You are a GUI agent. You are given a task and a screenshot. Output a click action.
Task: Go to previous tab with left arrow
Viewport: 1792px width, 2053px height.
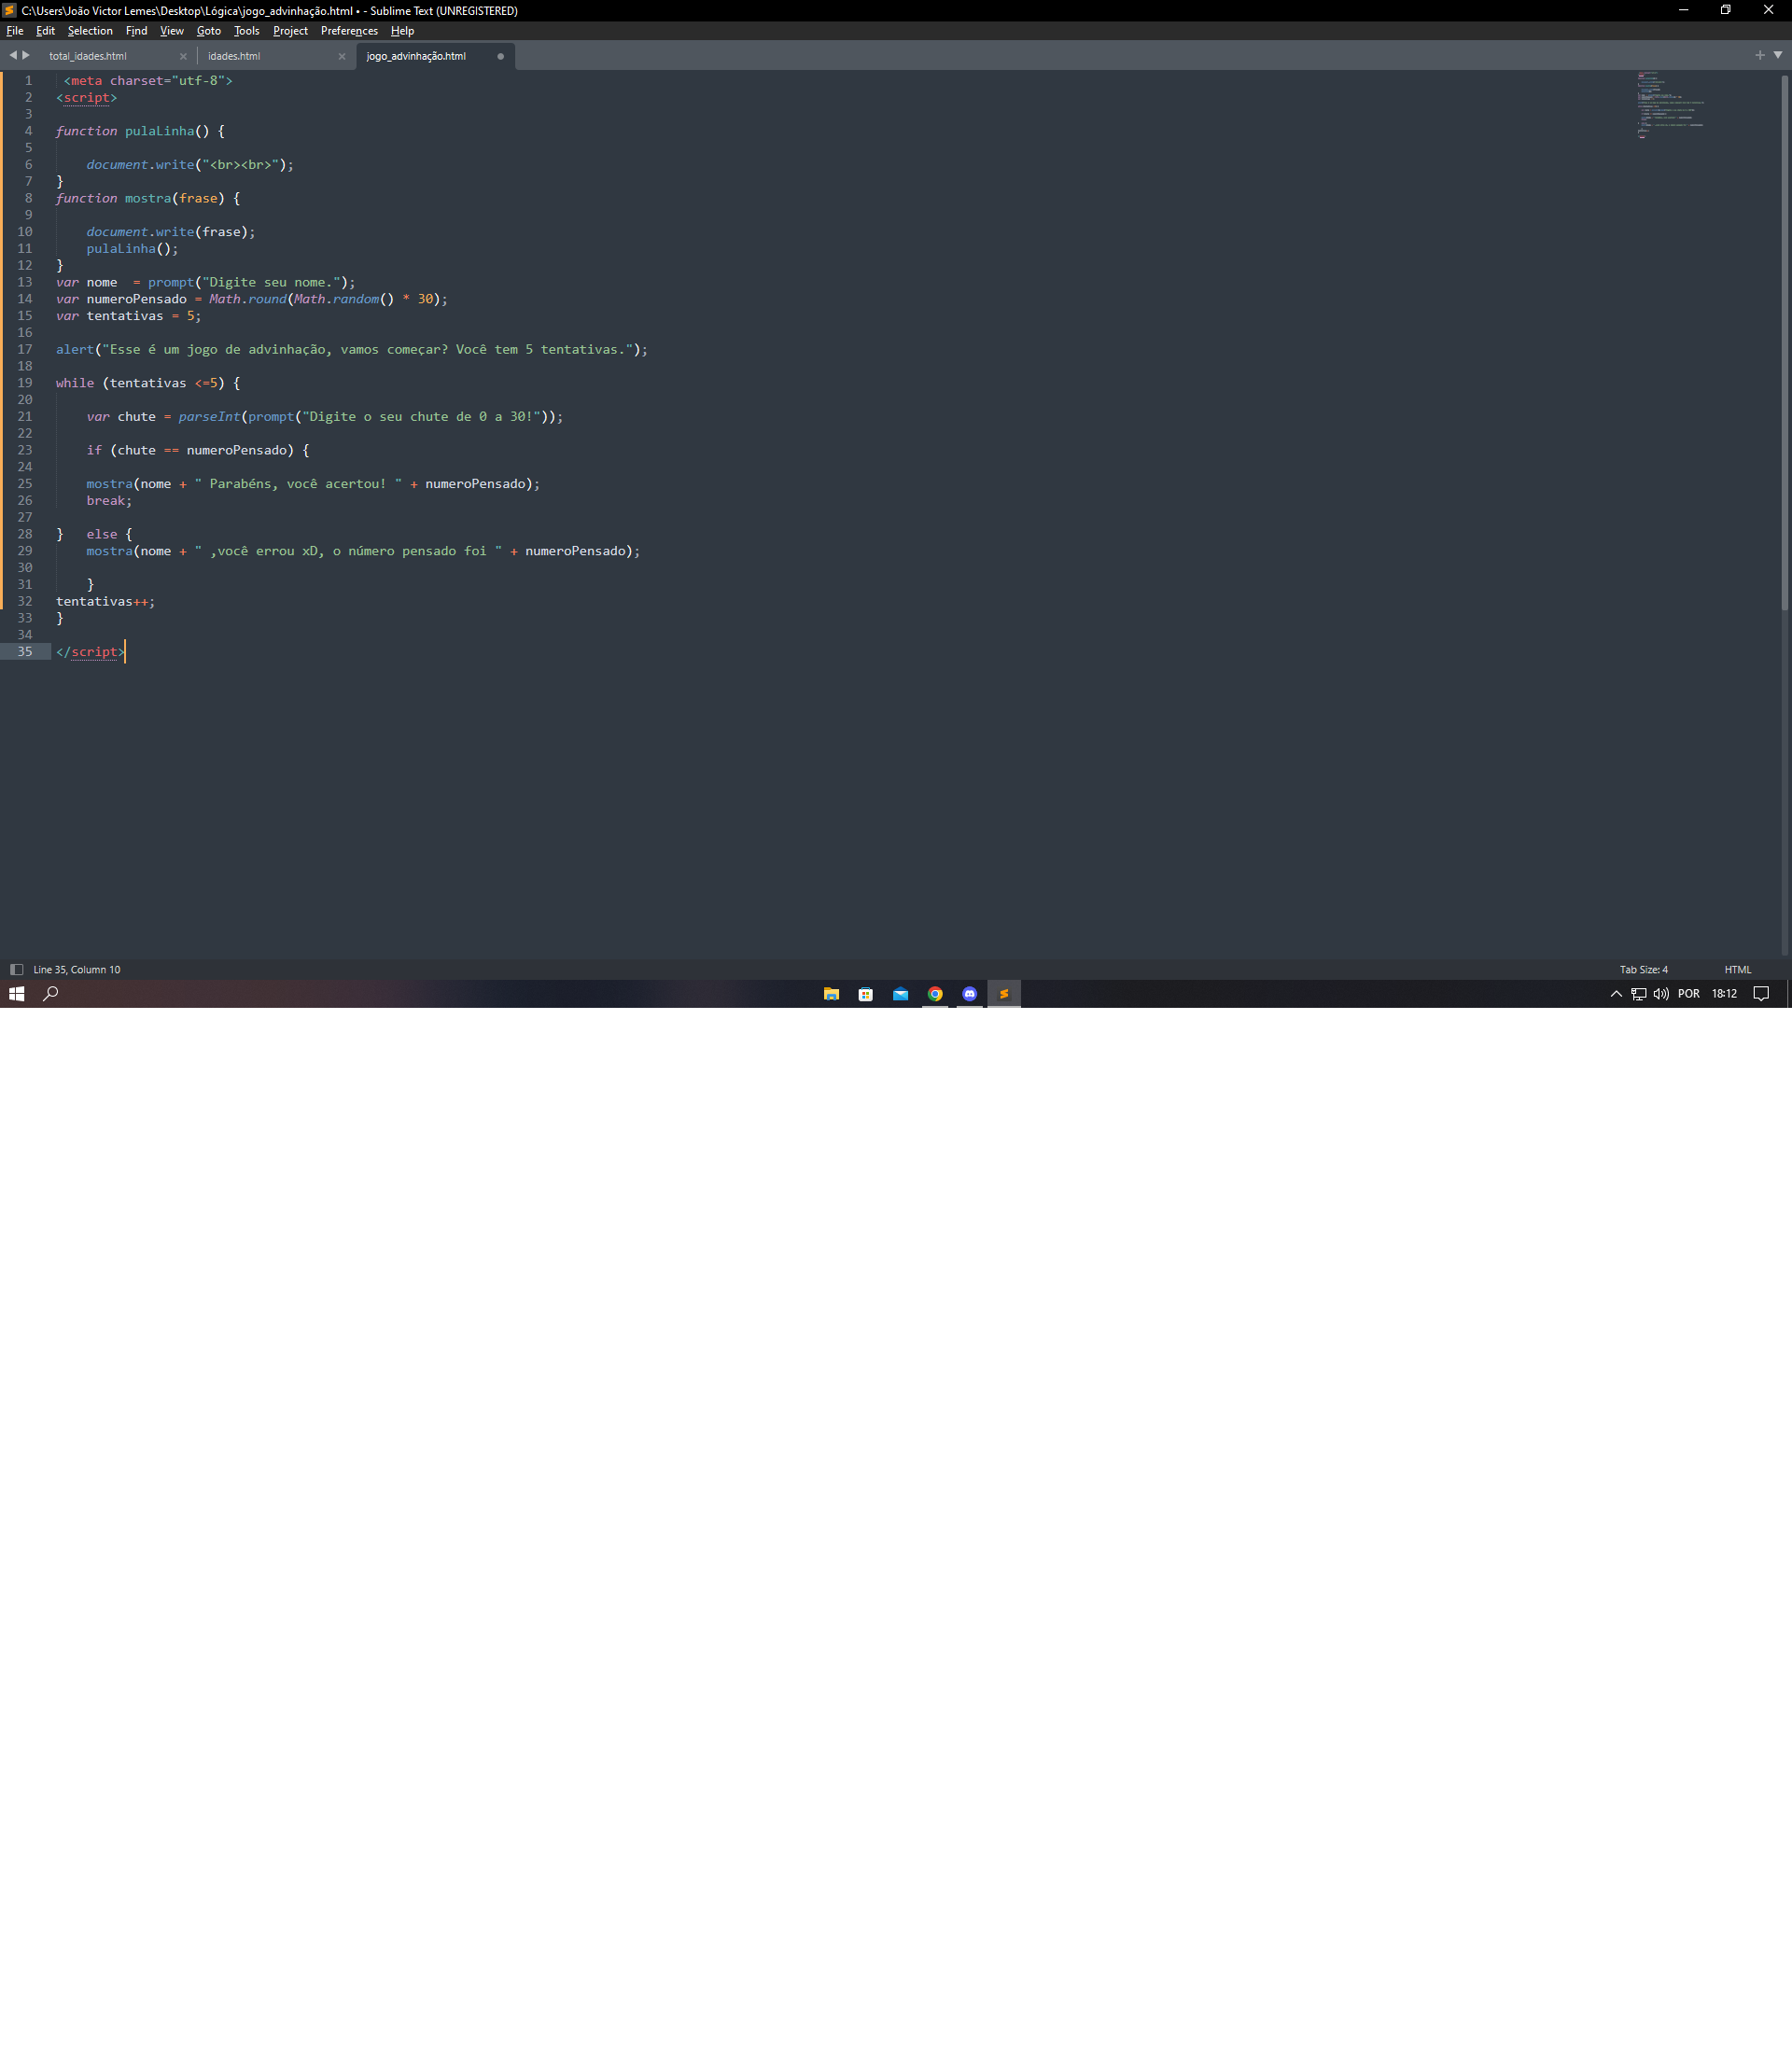point(13,55)
